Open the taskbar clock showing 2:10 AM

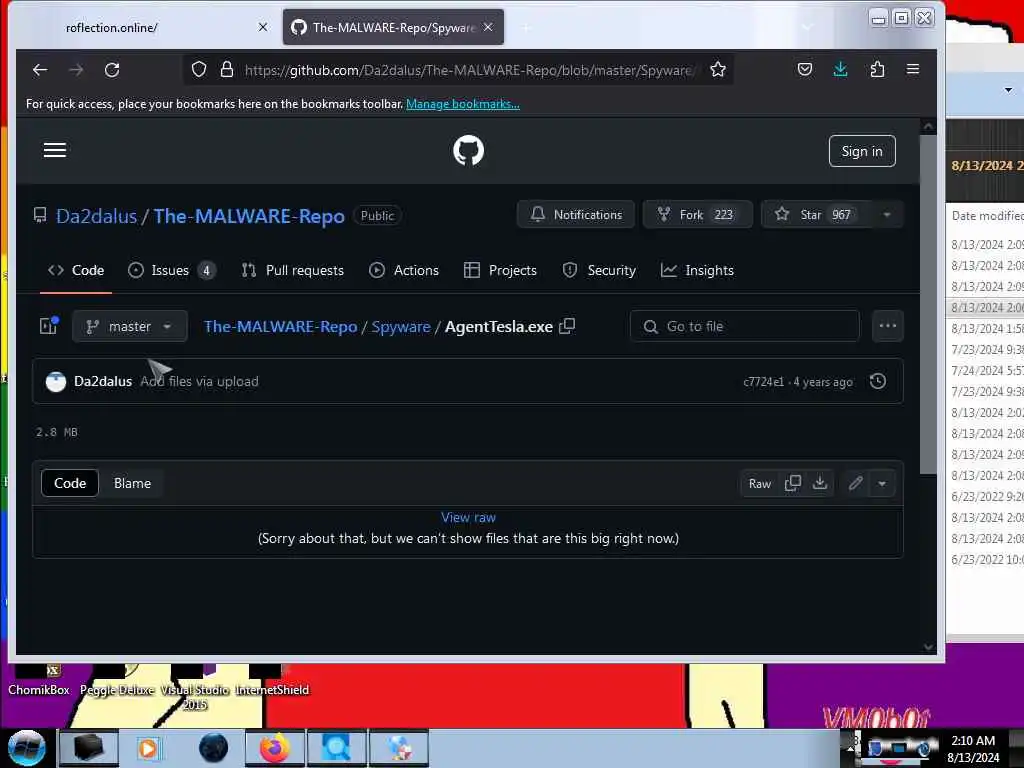(973, 748)
